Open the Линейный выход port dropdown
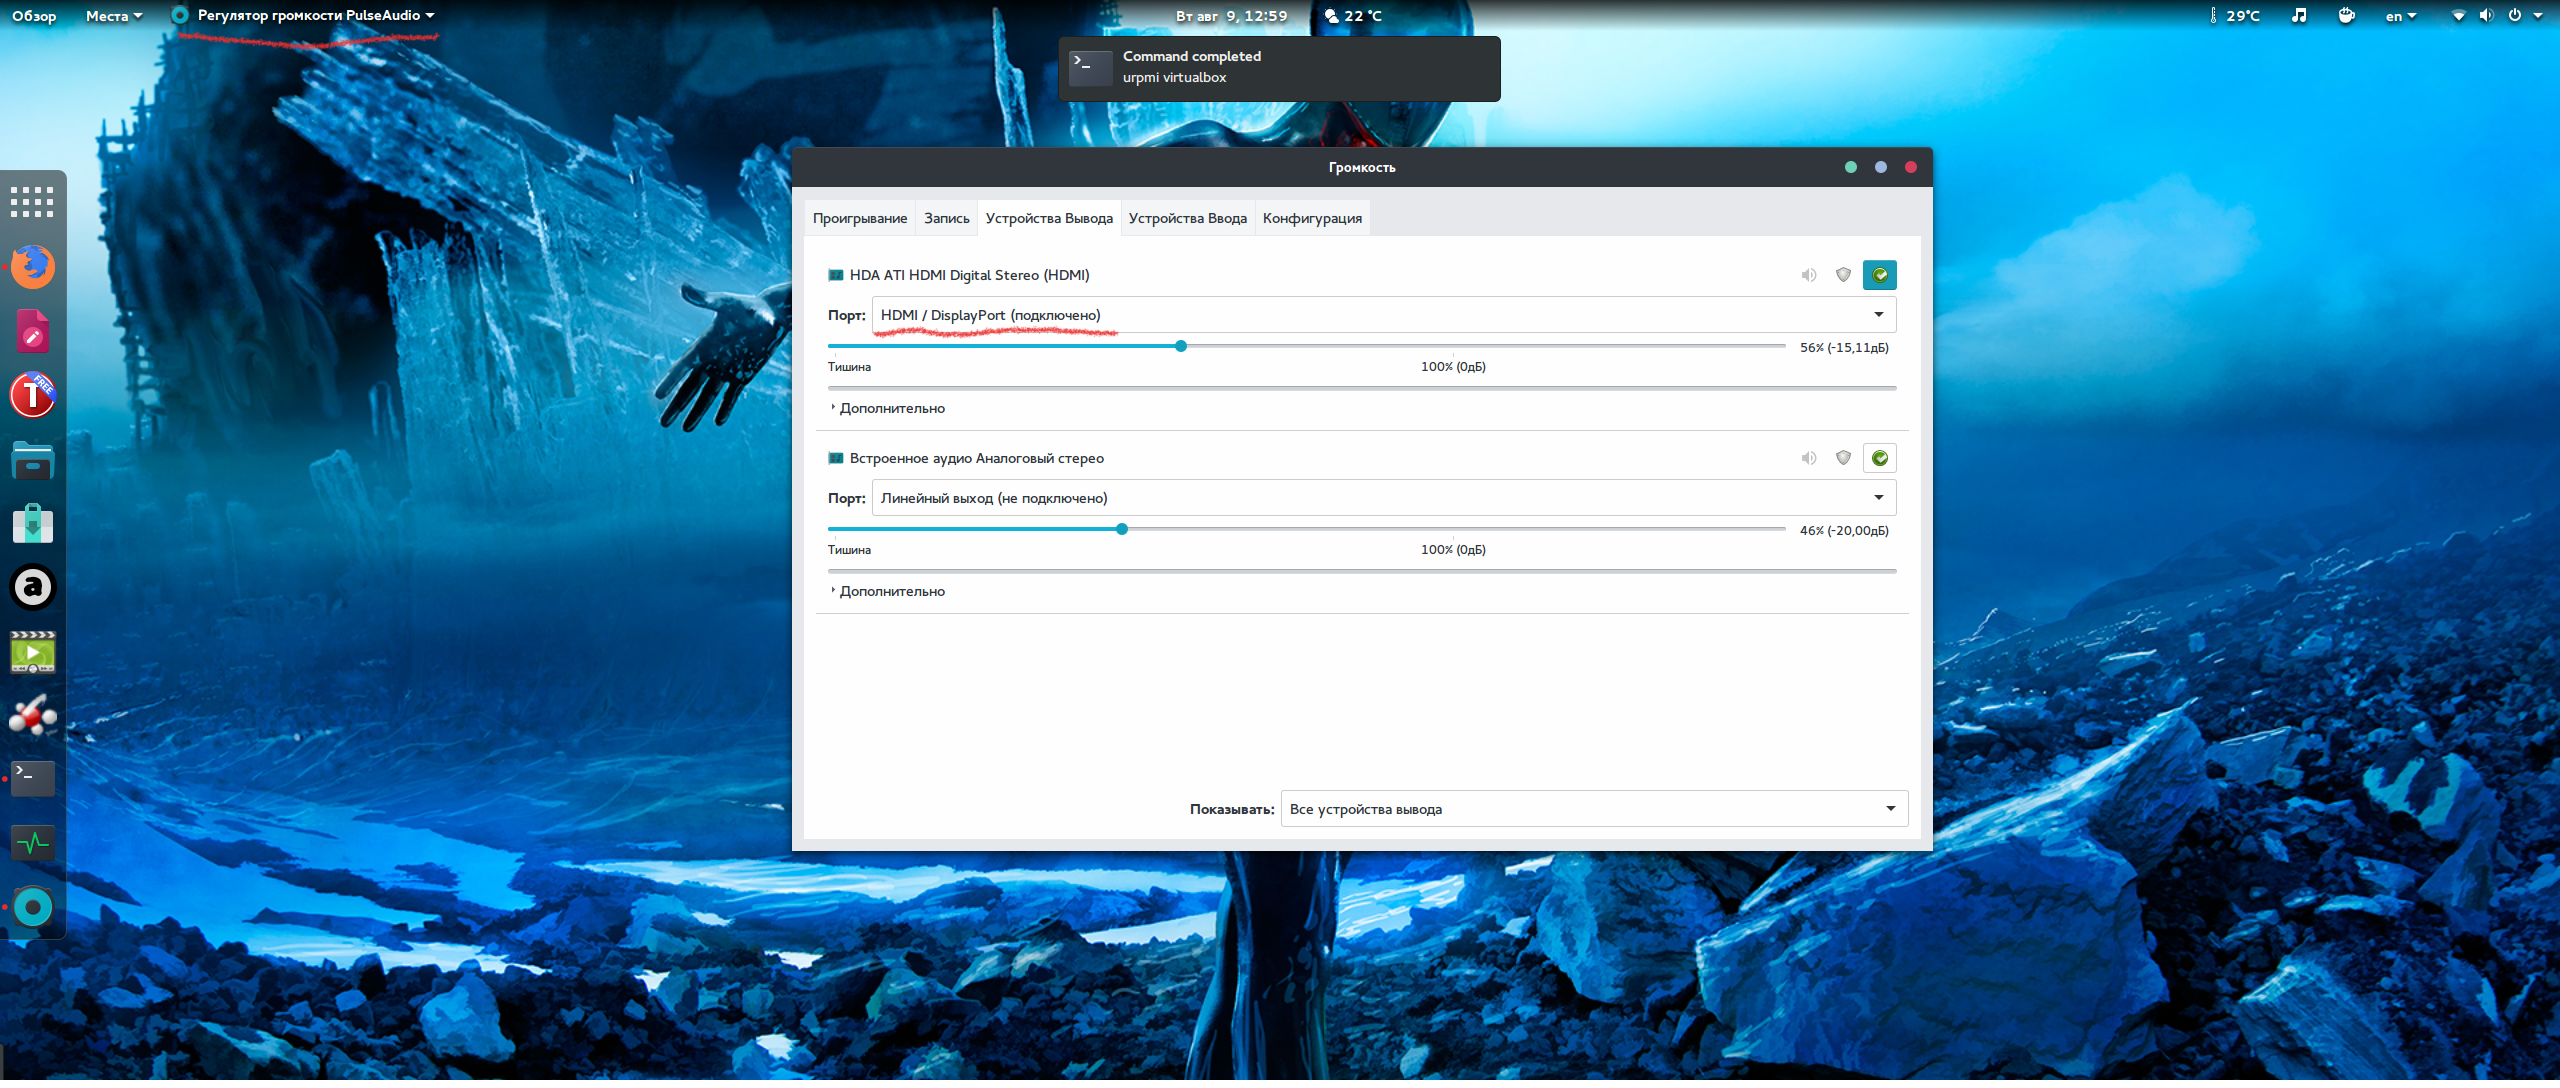 coord(1383,498)
